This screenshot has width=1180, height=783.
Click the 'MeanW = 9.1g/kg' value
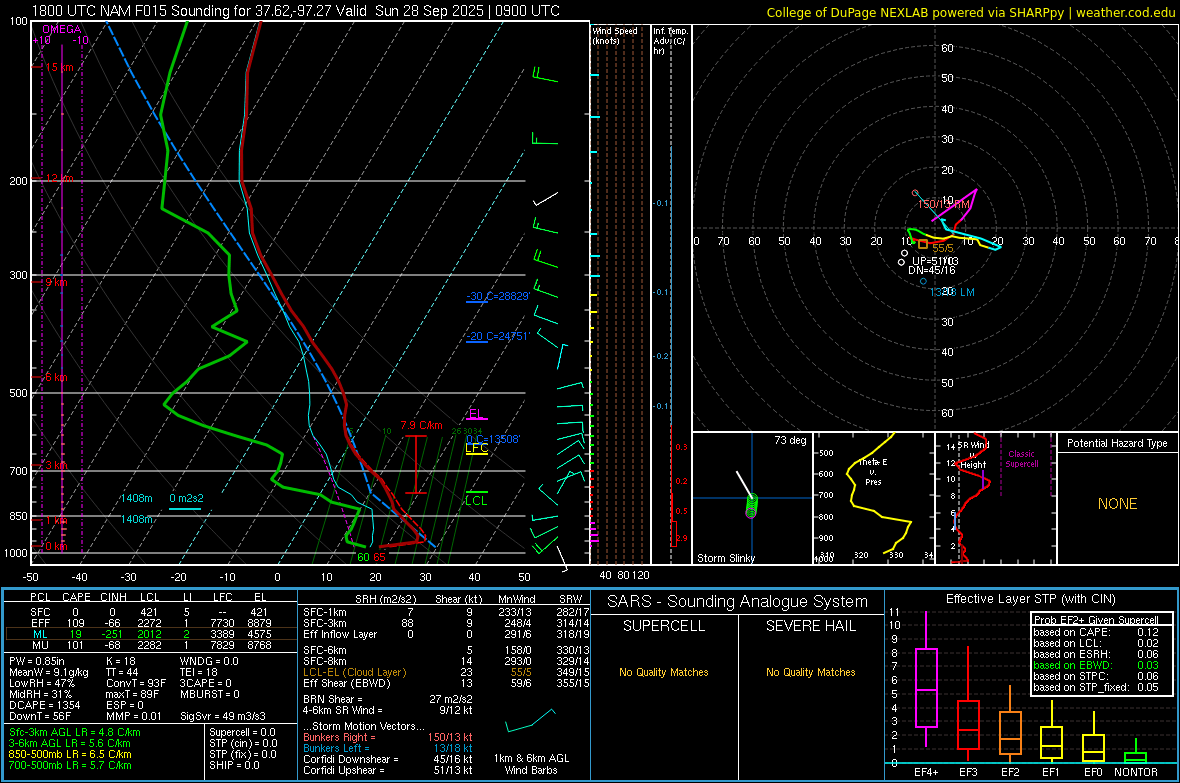48,672
